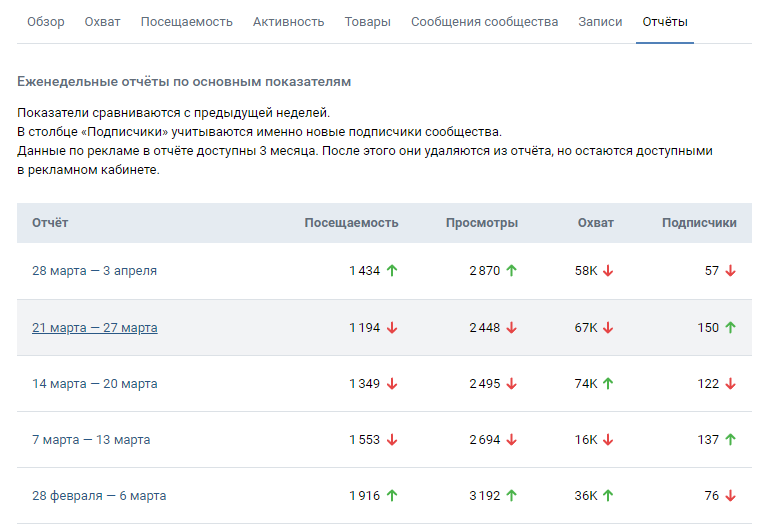Open report 14 марта — 20 марта

coord(95,384)
